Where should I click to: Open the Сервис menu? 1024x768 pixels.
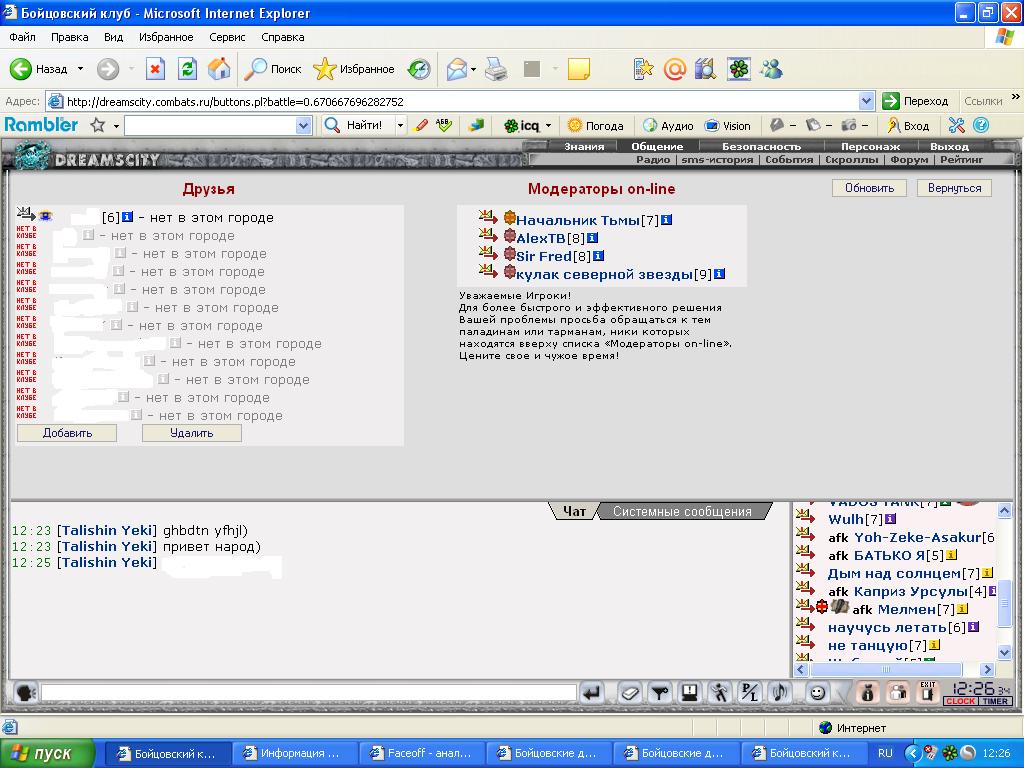(x=227, y=37)
